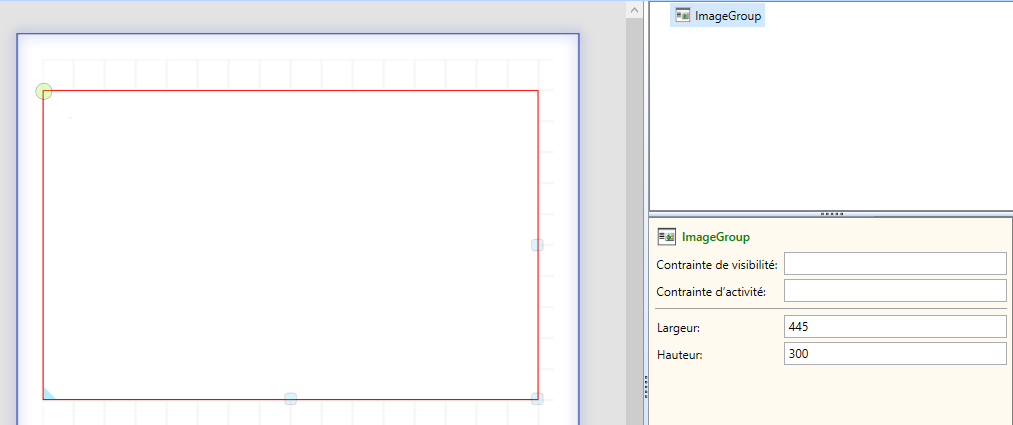Click the Contrainte de visibilité label
1013x425 pixels.
point(717,264)
